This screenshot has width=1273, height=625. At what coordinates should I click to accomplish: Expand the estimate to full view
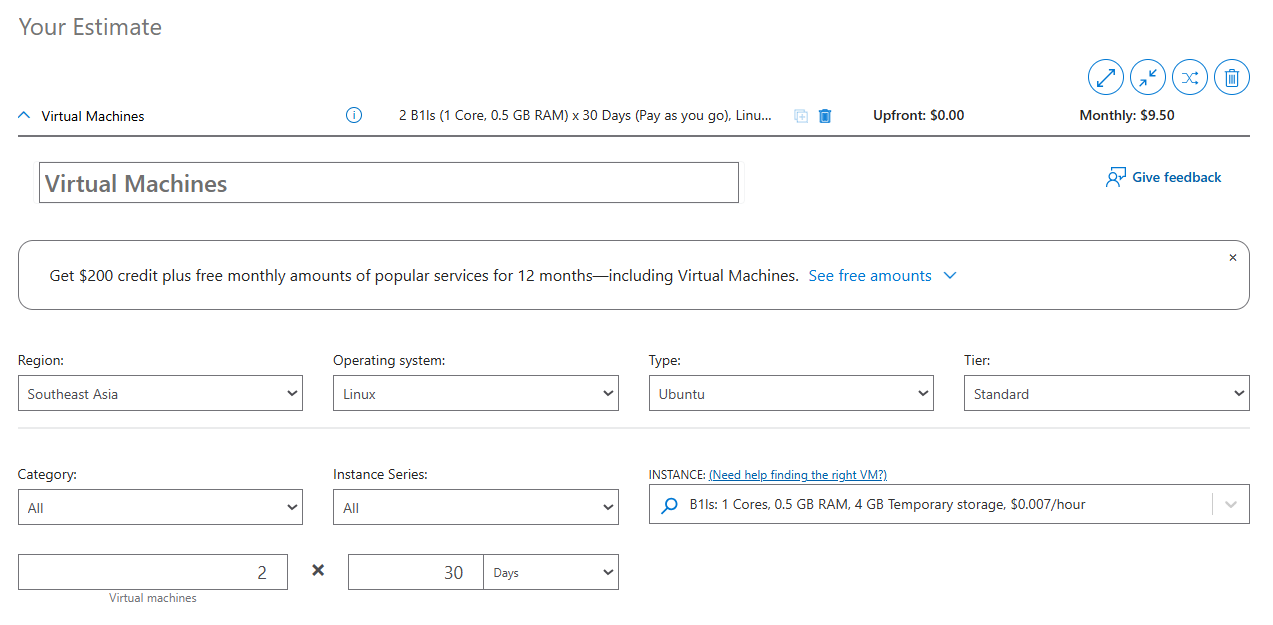[x=1105, y=77]
